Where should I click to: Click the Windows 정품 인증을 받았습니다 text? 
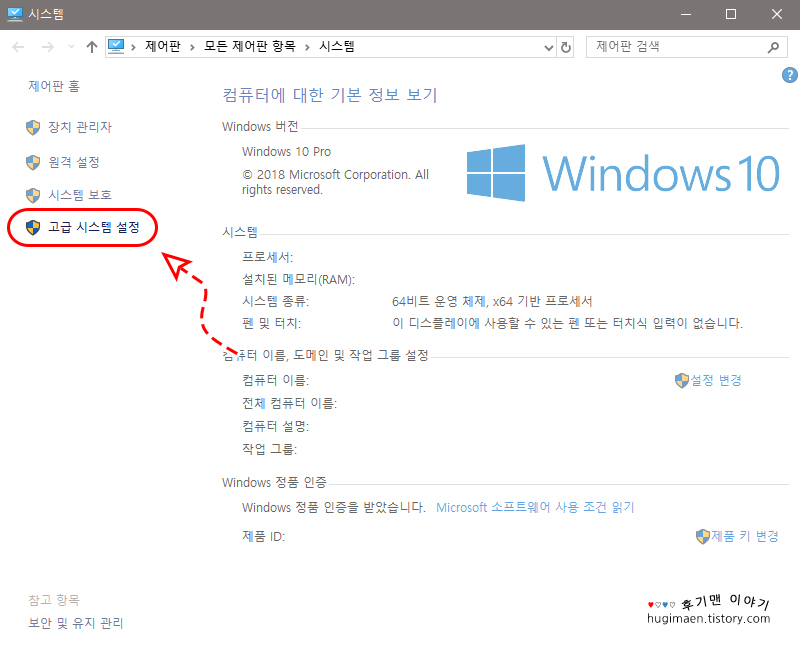(x=334, y=508)
